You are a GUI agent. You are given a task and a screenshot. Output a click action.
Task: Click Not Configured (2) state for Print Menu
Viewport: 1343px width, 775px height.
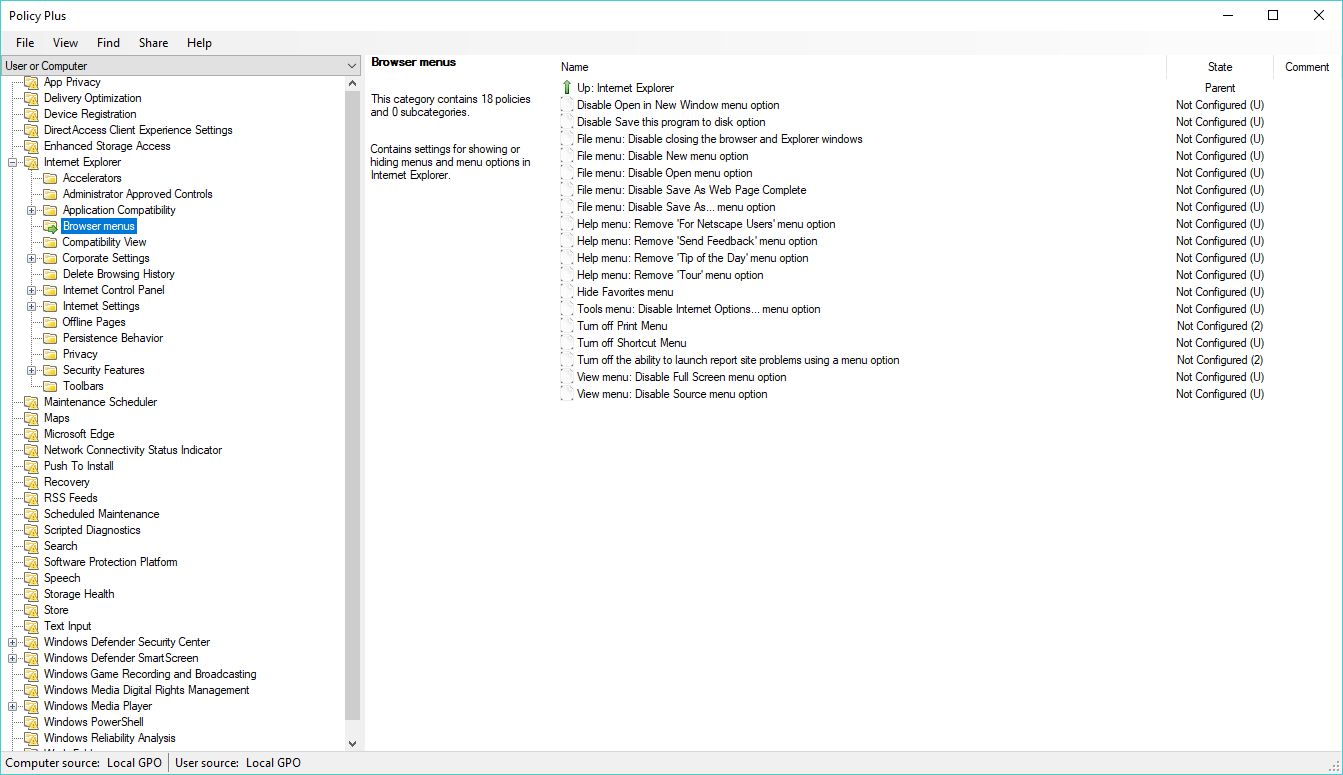click(1220, 326)
